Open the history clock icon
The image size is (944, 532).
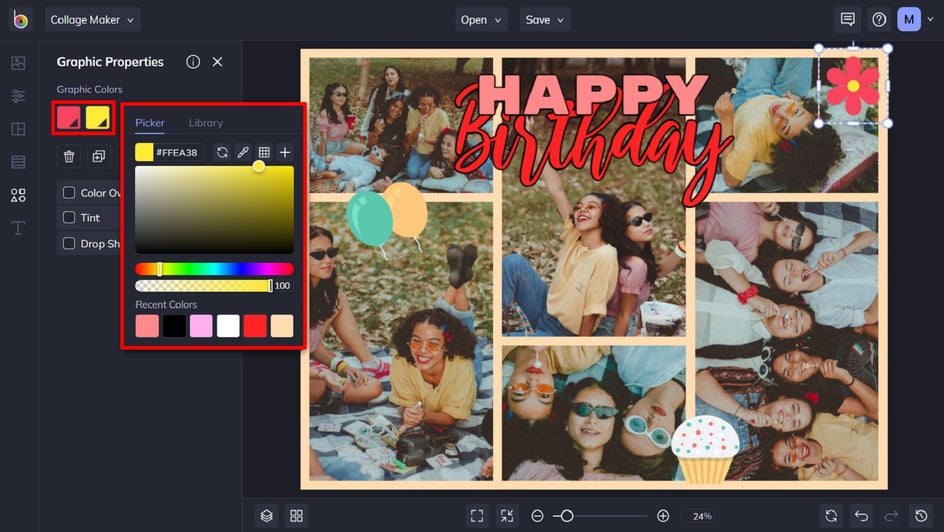pos(921,516)
